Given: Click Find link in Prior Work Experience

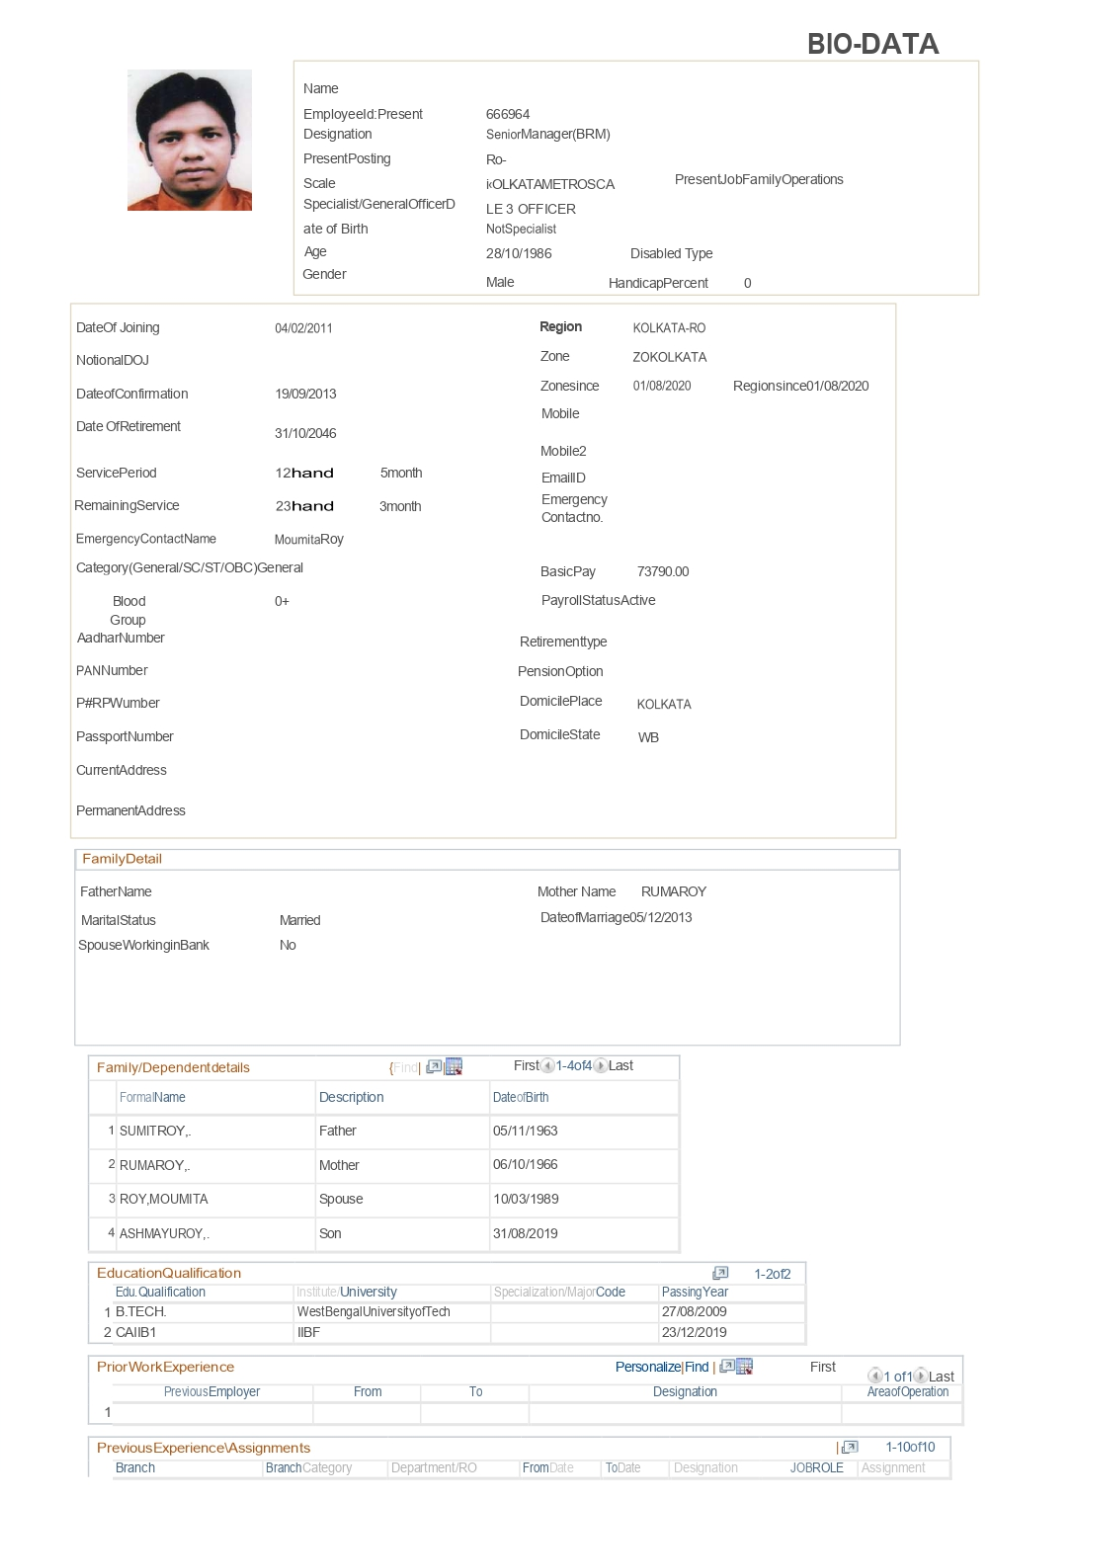Looking at the screenshot, I should (697, 1367).
